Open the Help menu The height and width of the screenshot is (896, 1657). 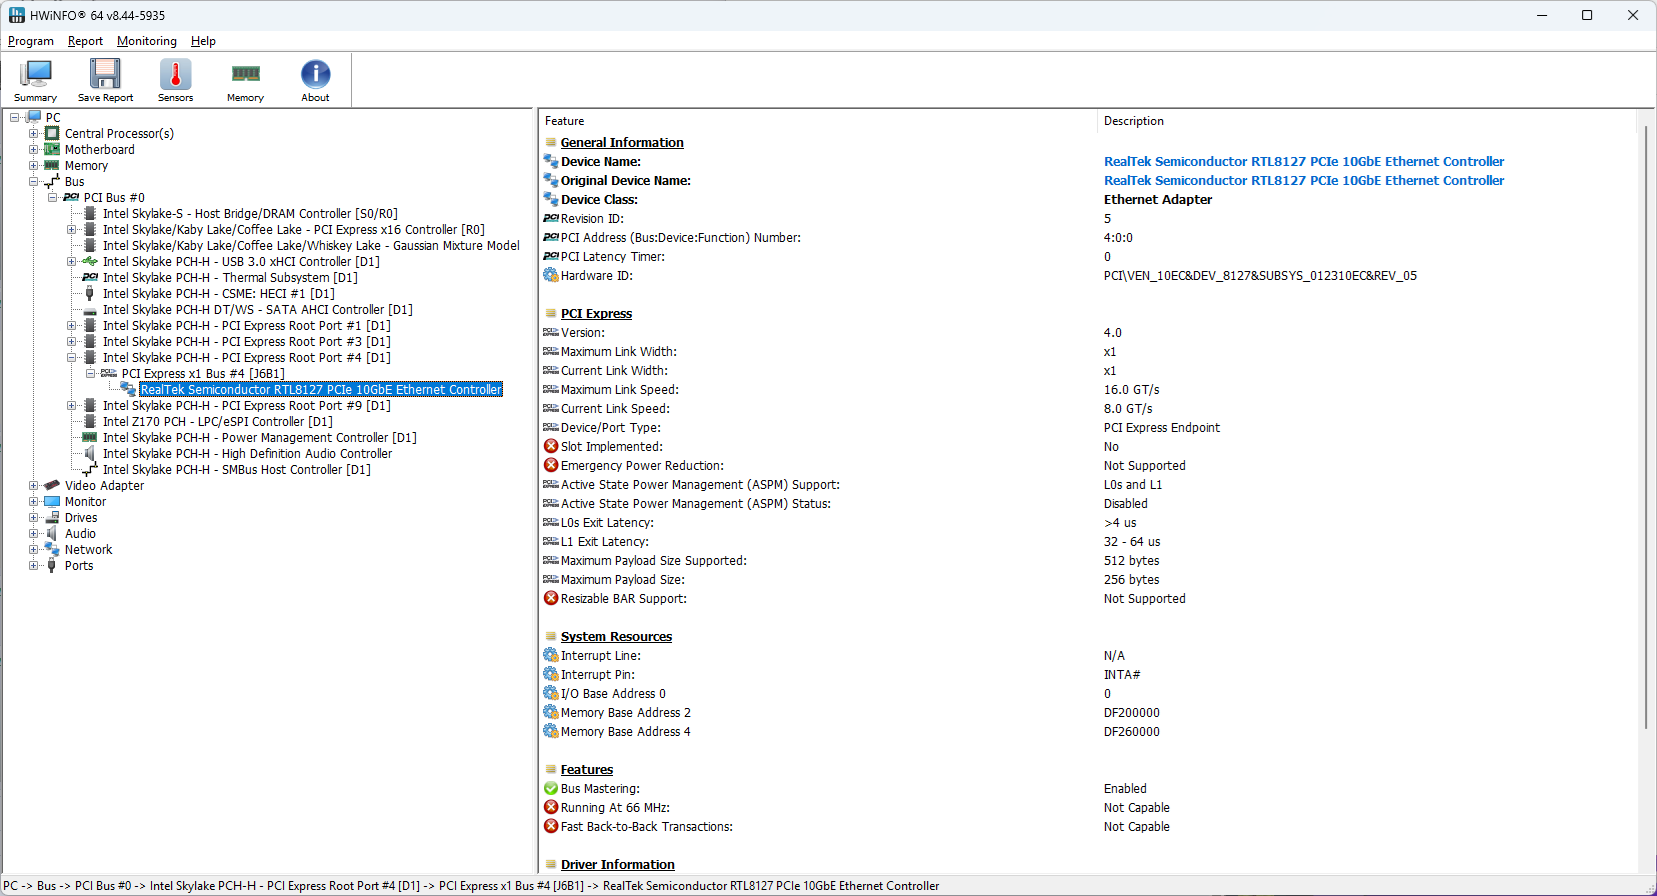(x=203, y=41)
